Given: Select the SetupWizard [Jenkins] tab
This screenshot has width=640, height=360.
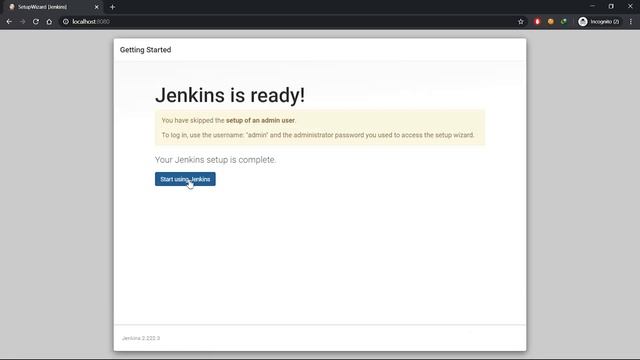Looking at the screenshot, I should 53,7.
